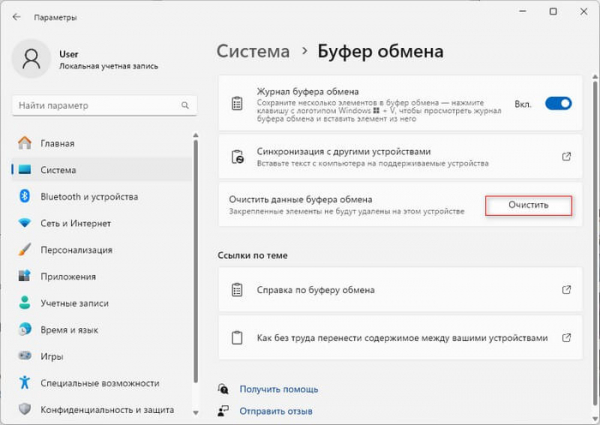Screen dimensions: 600x425
Task: Select Учетные записи label
Action: tap(75, 303)
